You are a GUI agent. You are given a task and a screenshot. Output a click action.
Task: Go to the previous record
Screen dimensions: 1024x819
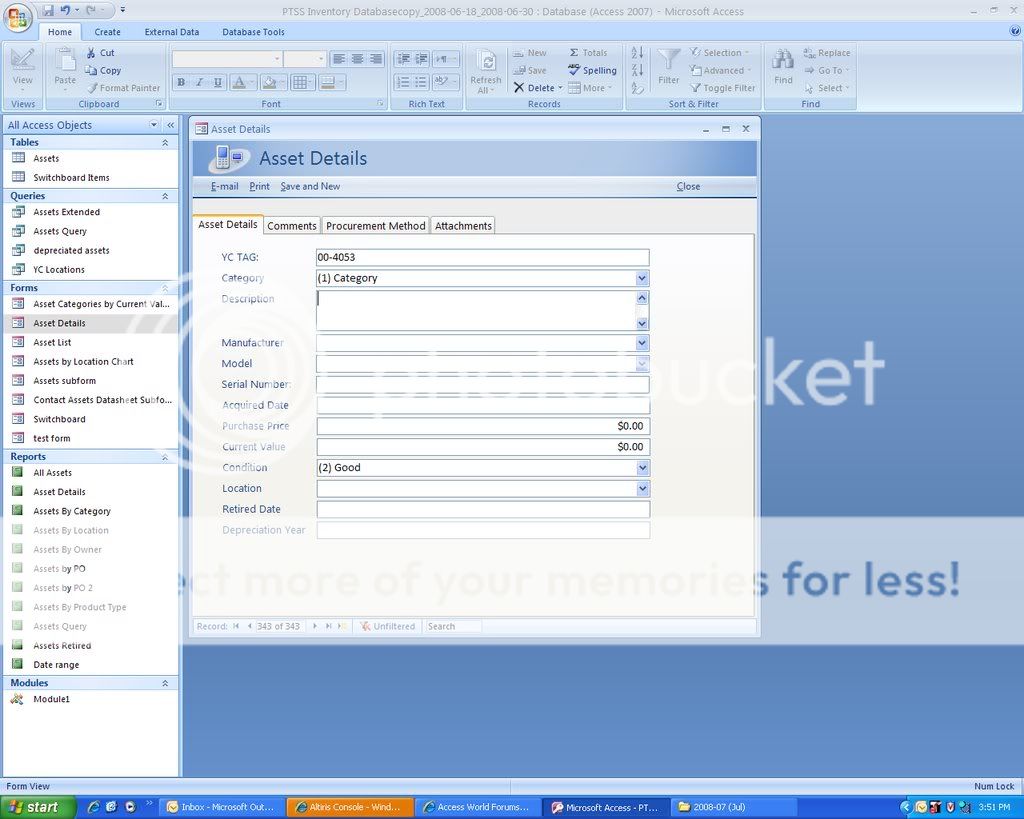click(249, 626)
